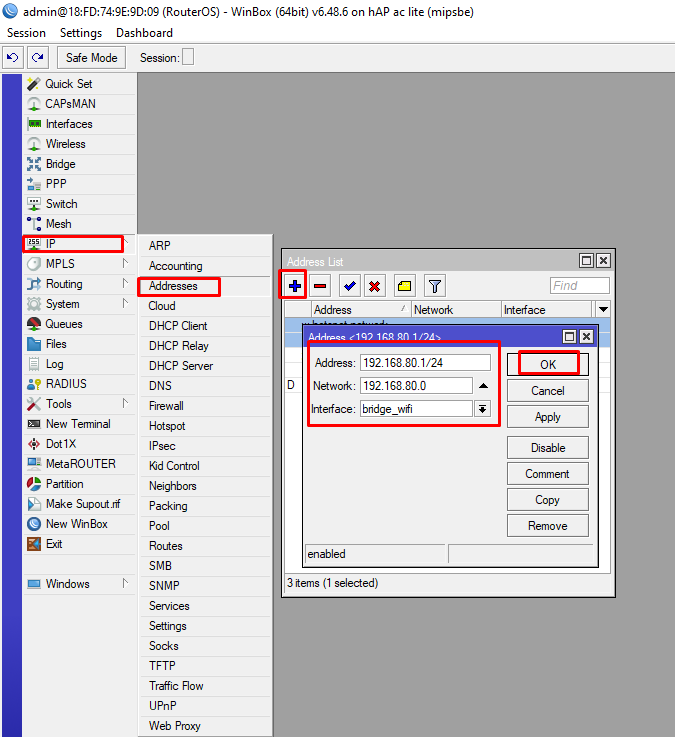
Task: Click the Redo arrow icon in toolbar
Action: tap(38, 58)
